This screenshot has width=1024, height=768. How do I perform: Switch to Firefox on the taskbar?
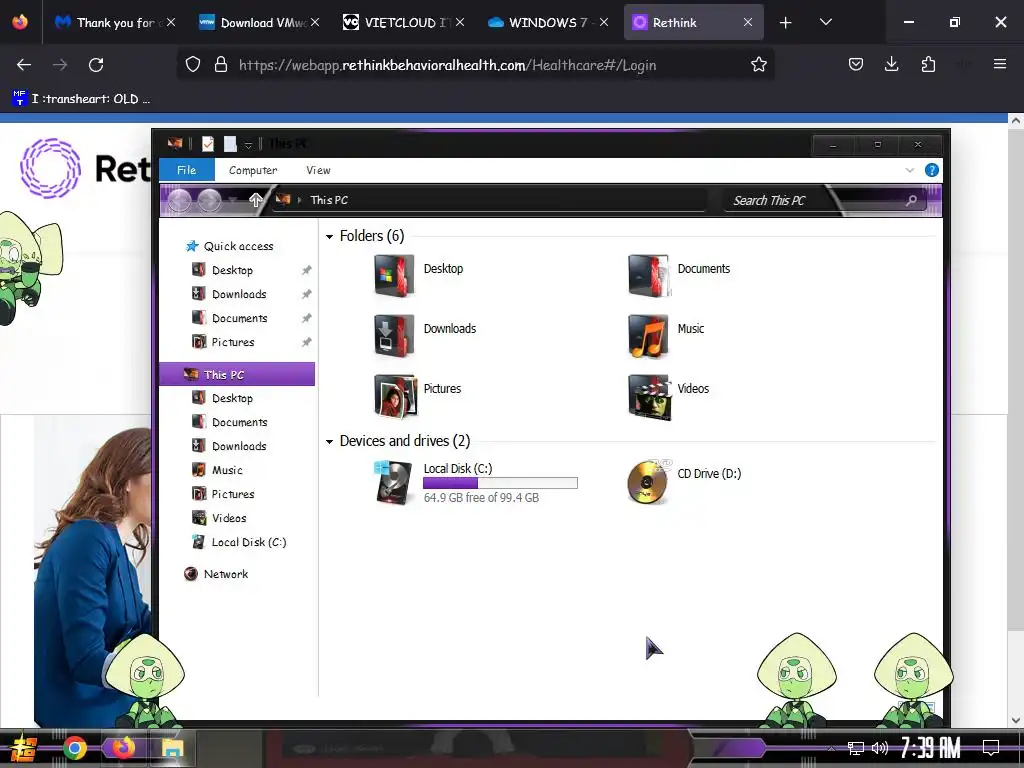pyautogui.click(x=123, y=748)
